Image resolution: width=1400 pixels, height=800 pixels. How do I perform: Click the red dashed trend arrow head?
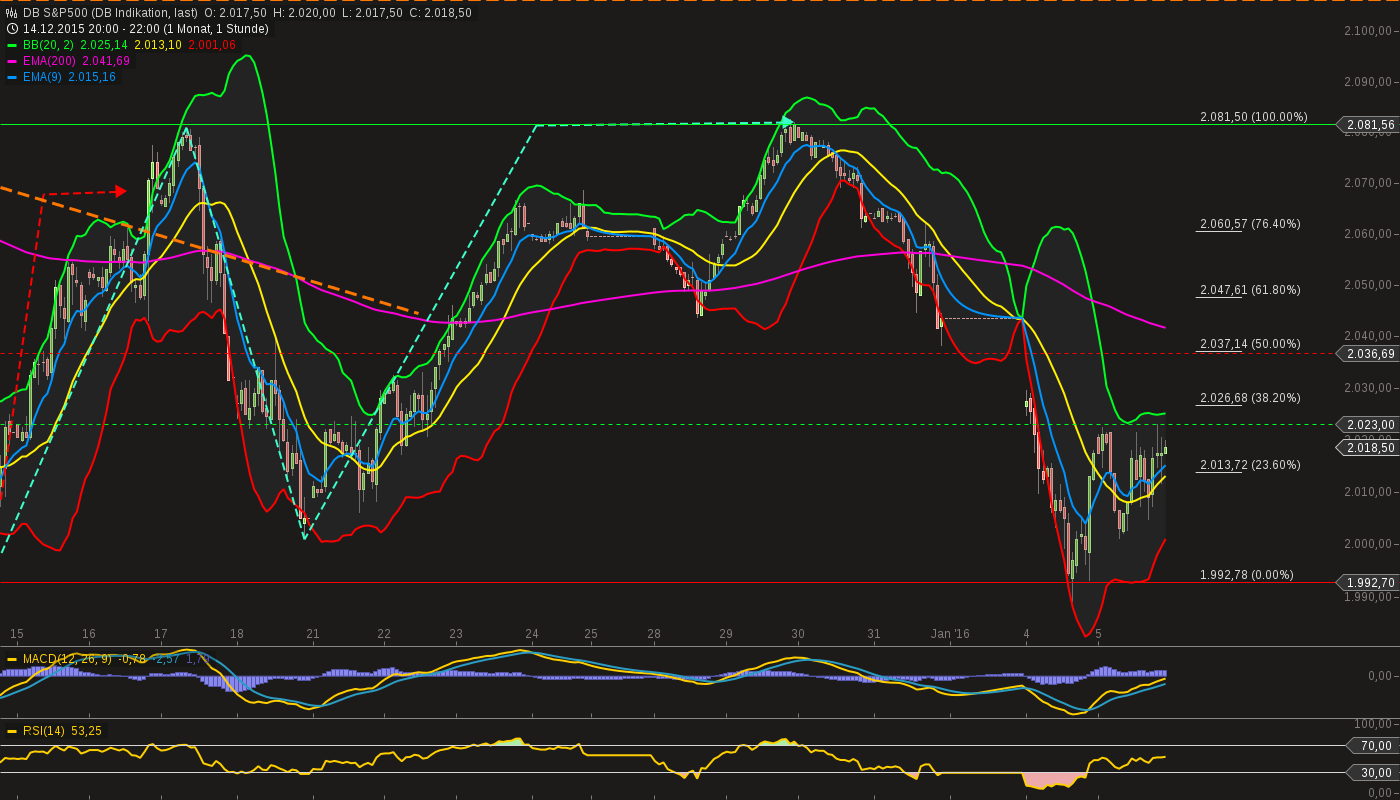(x=121, y=191)
